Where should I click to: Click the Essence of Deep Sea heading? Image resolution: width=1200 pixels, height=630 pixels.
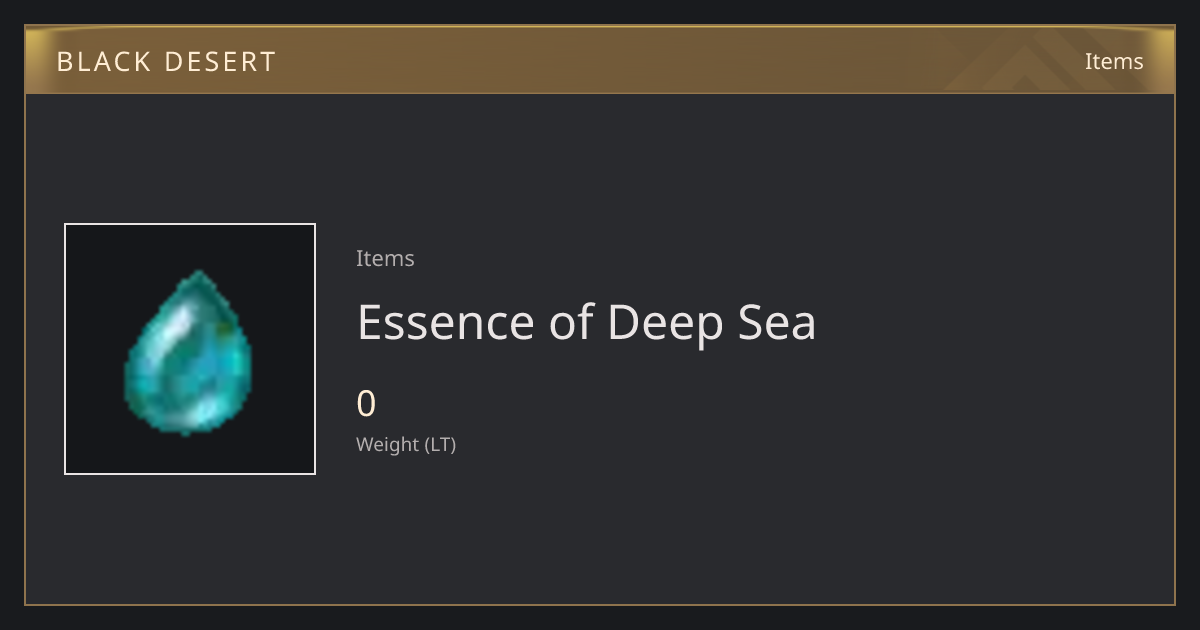coord(586,322)
